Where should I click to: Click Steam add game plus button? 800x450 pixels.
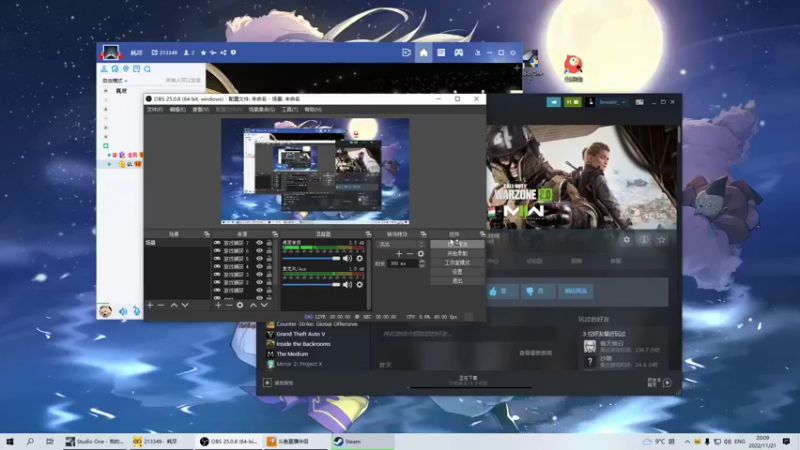tap(267, 383)
